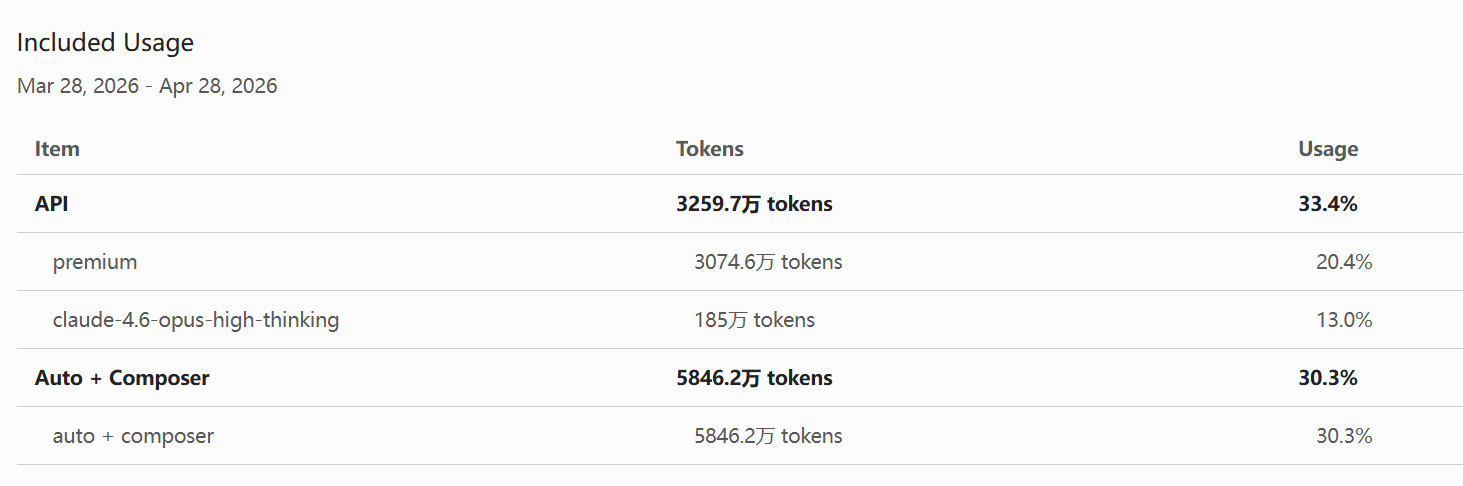Click the non-bold 30.3% sub-row usage value

pos(1344,436)
